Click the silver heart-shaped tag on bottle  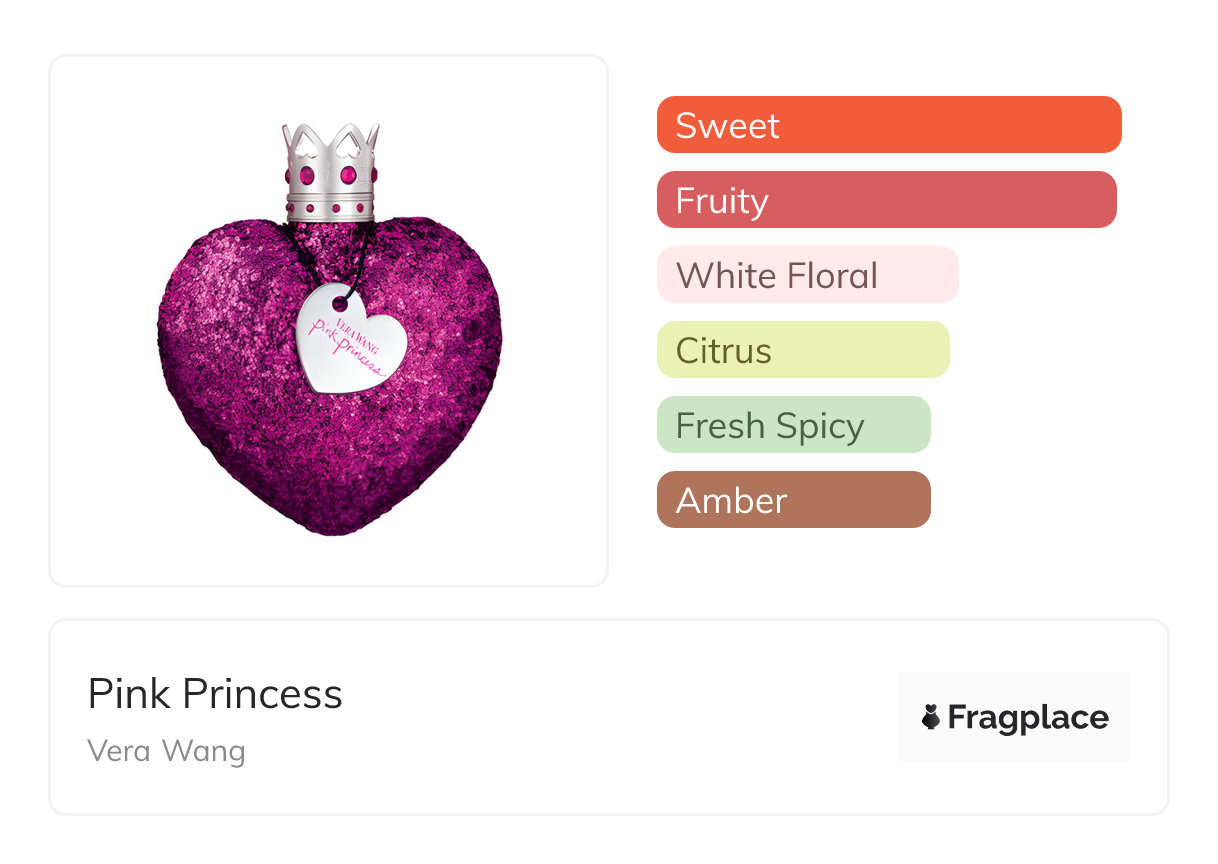click(352, 340)
